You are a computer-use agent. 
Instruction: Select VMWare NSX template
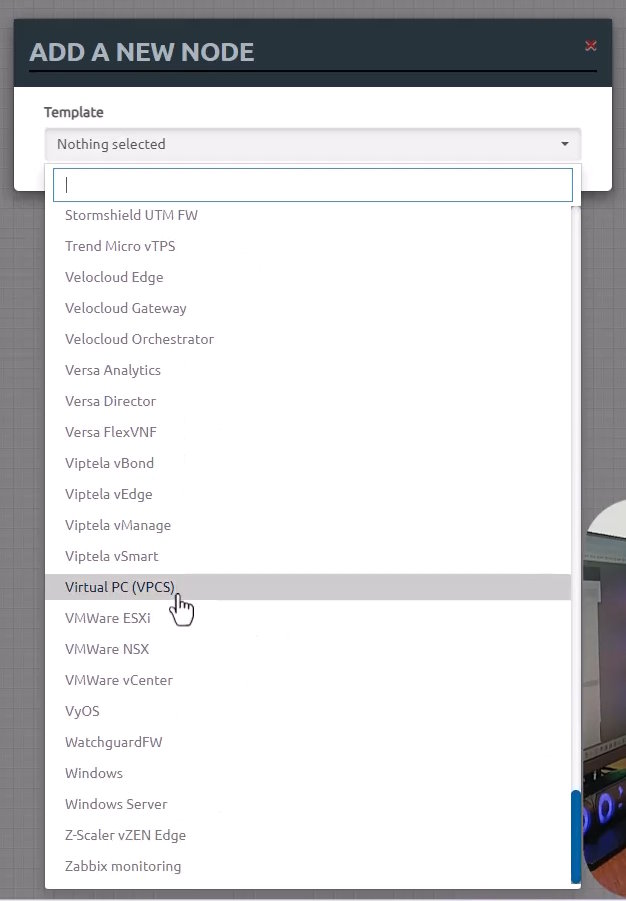(308, 649)
